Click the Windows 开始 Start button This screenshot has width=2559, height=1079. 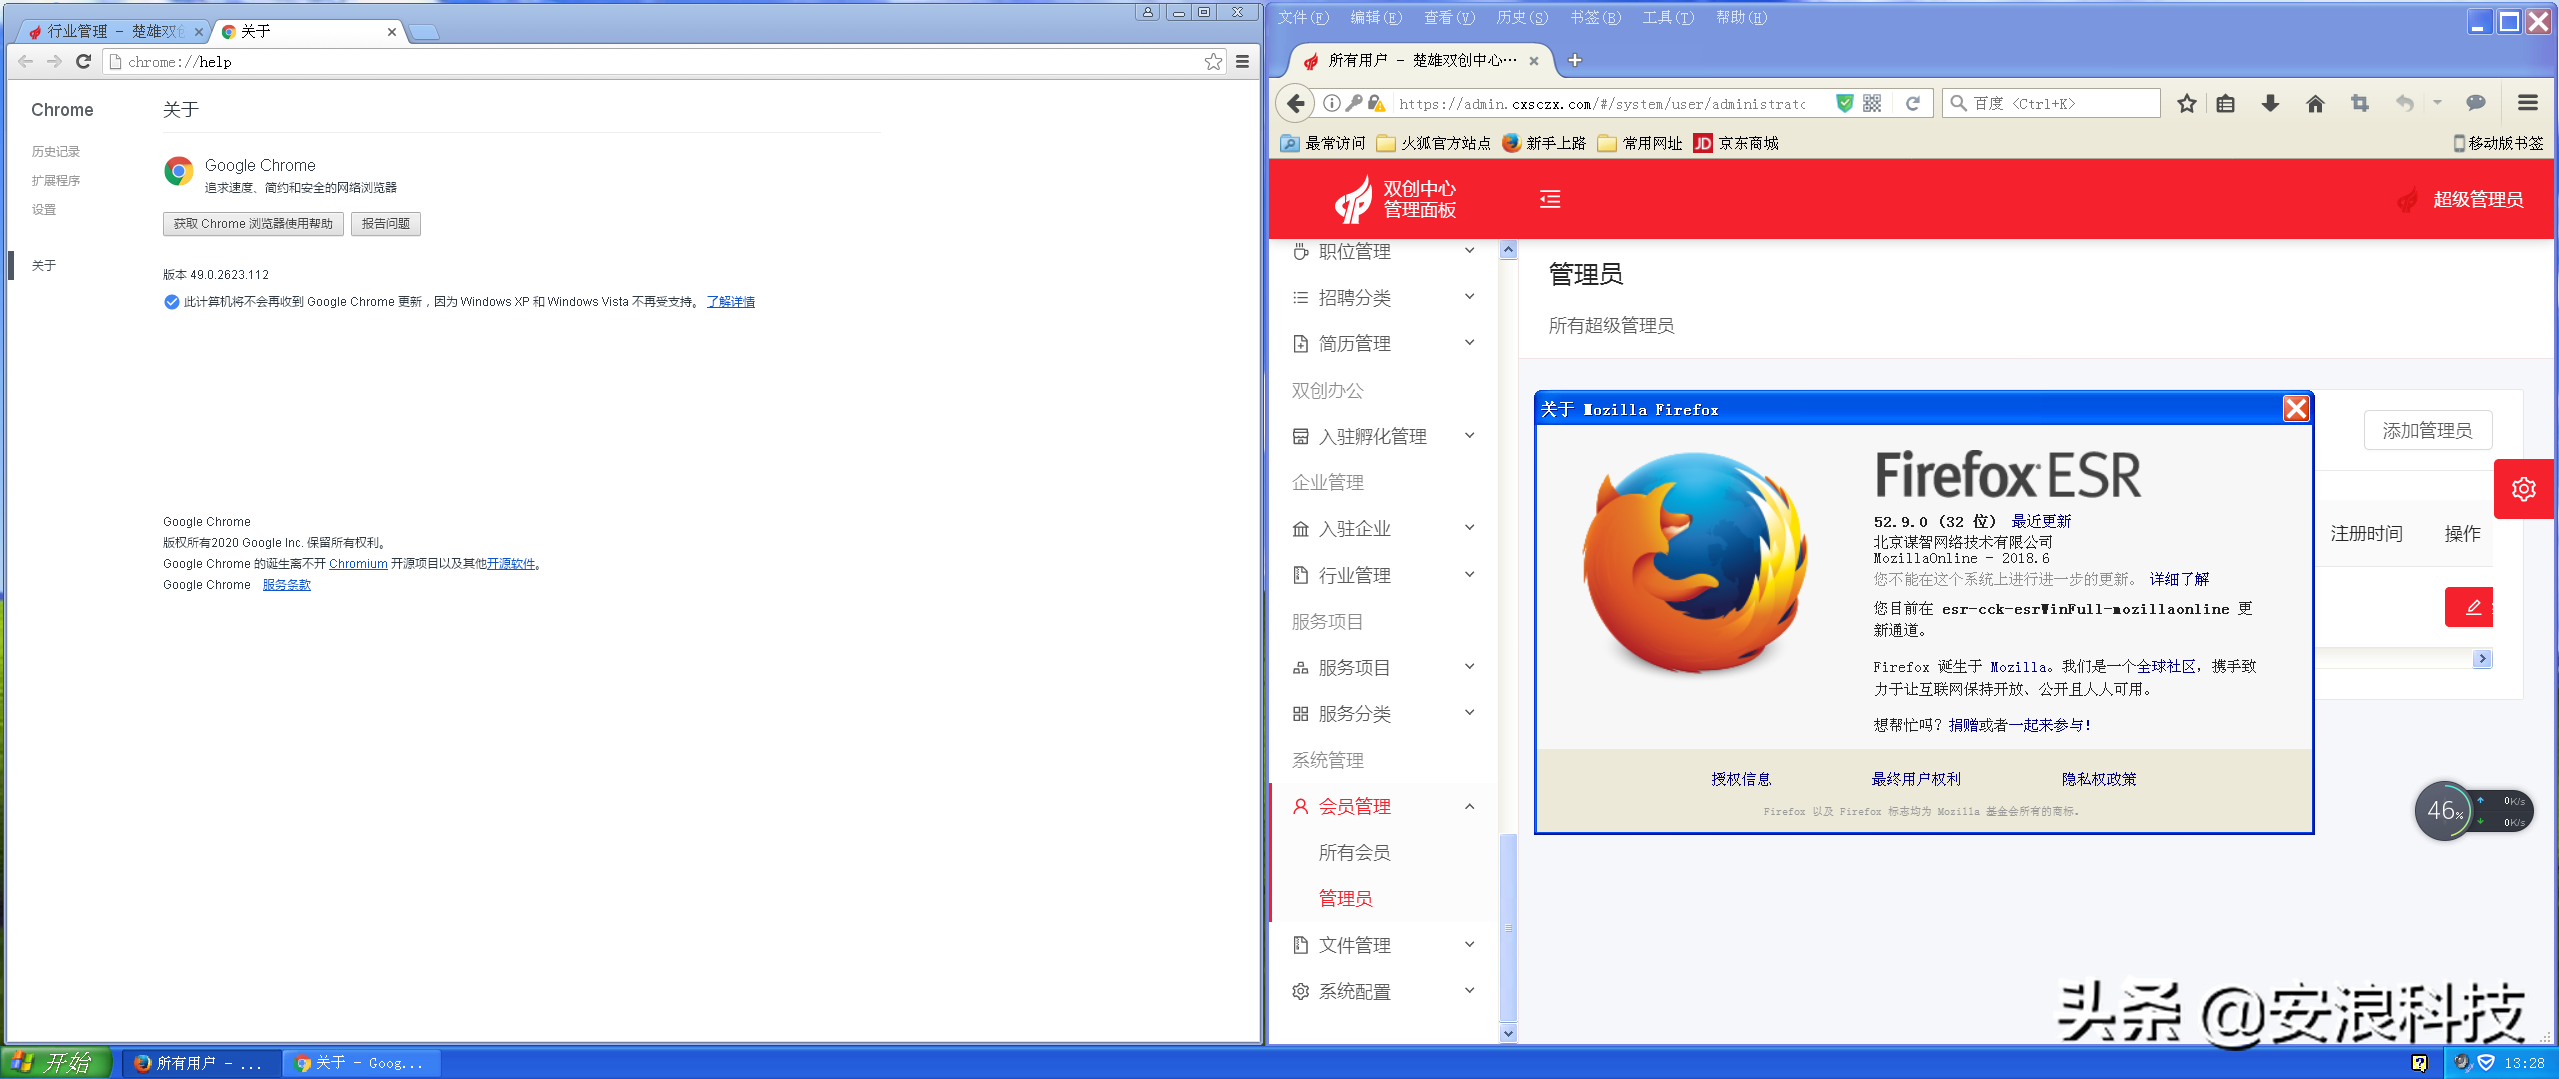(x=56, y=1062)
